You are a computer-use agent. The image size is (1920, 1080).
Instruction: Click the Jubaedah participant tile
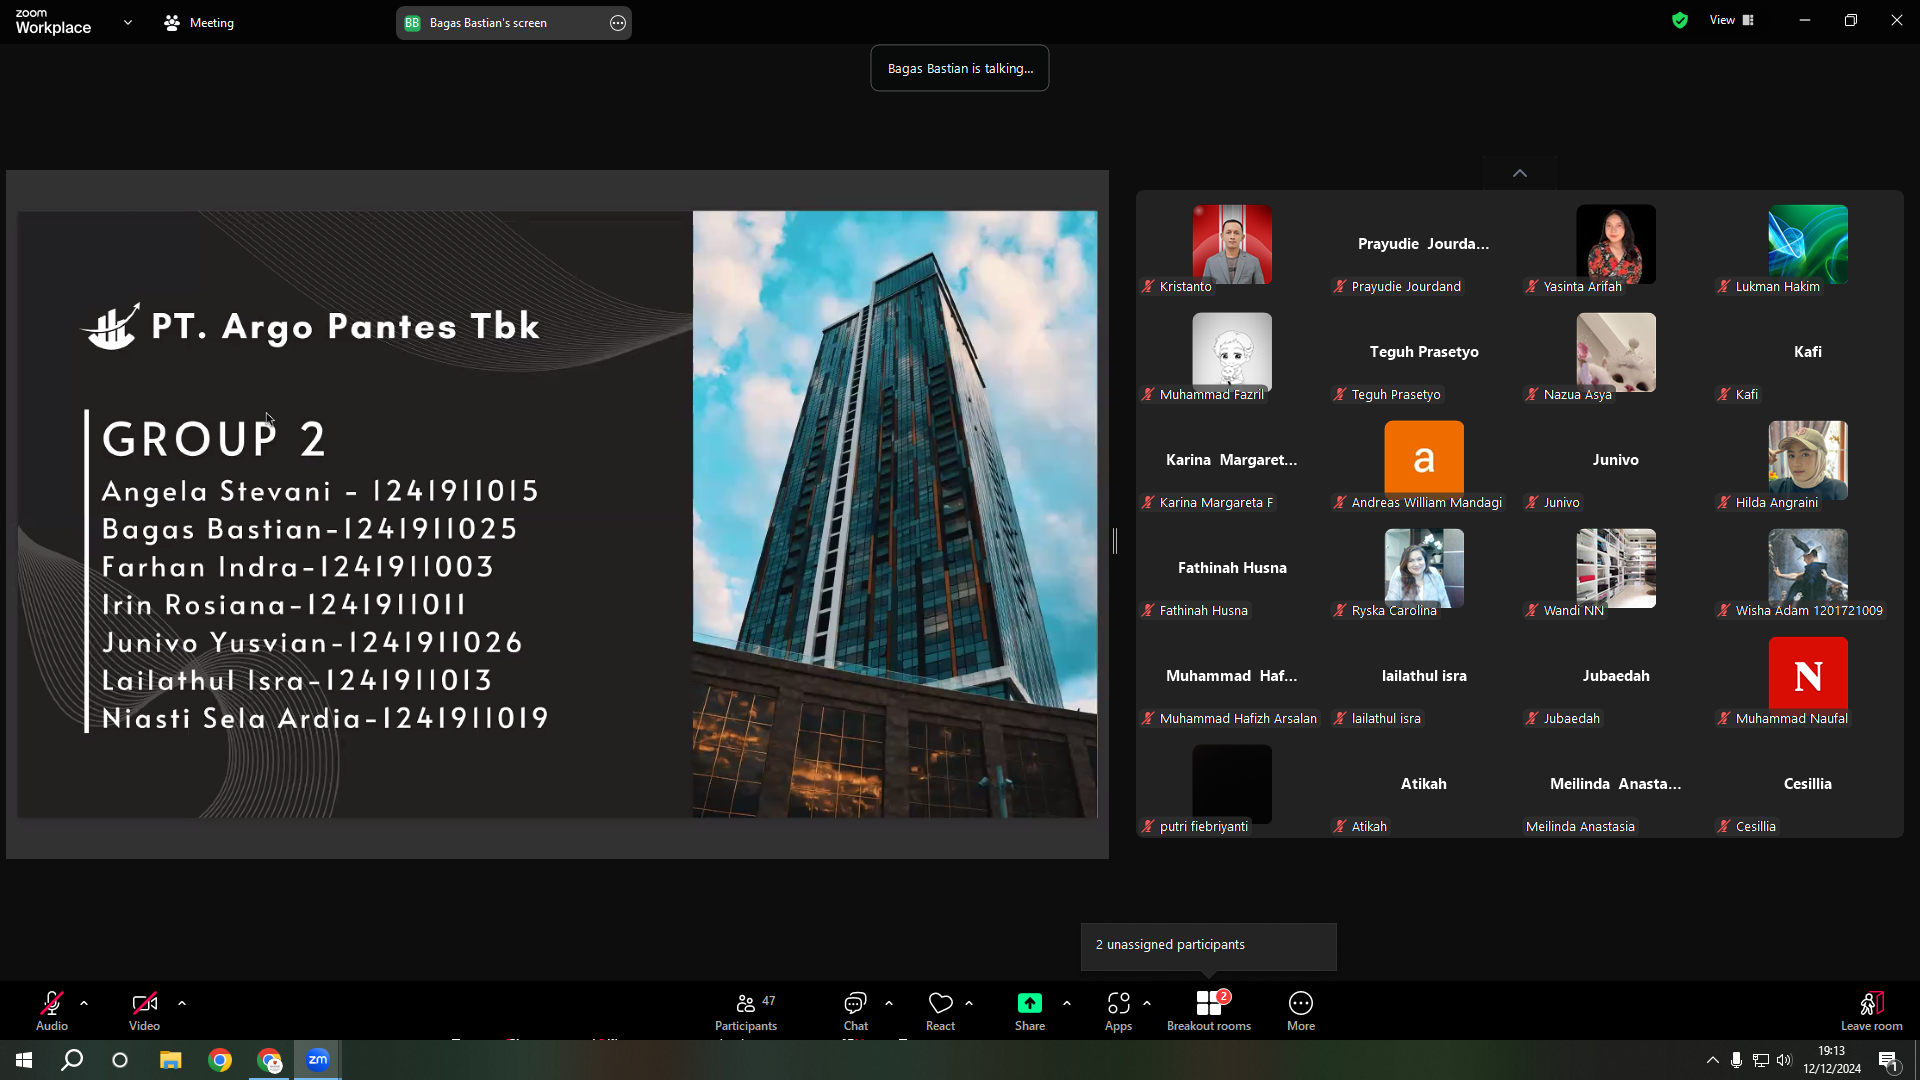[x=1616, y=677]
